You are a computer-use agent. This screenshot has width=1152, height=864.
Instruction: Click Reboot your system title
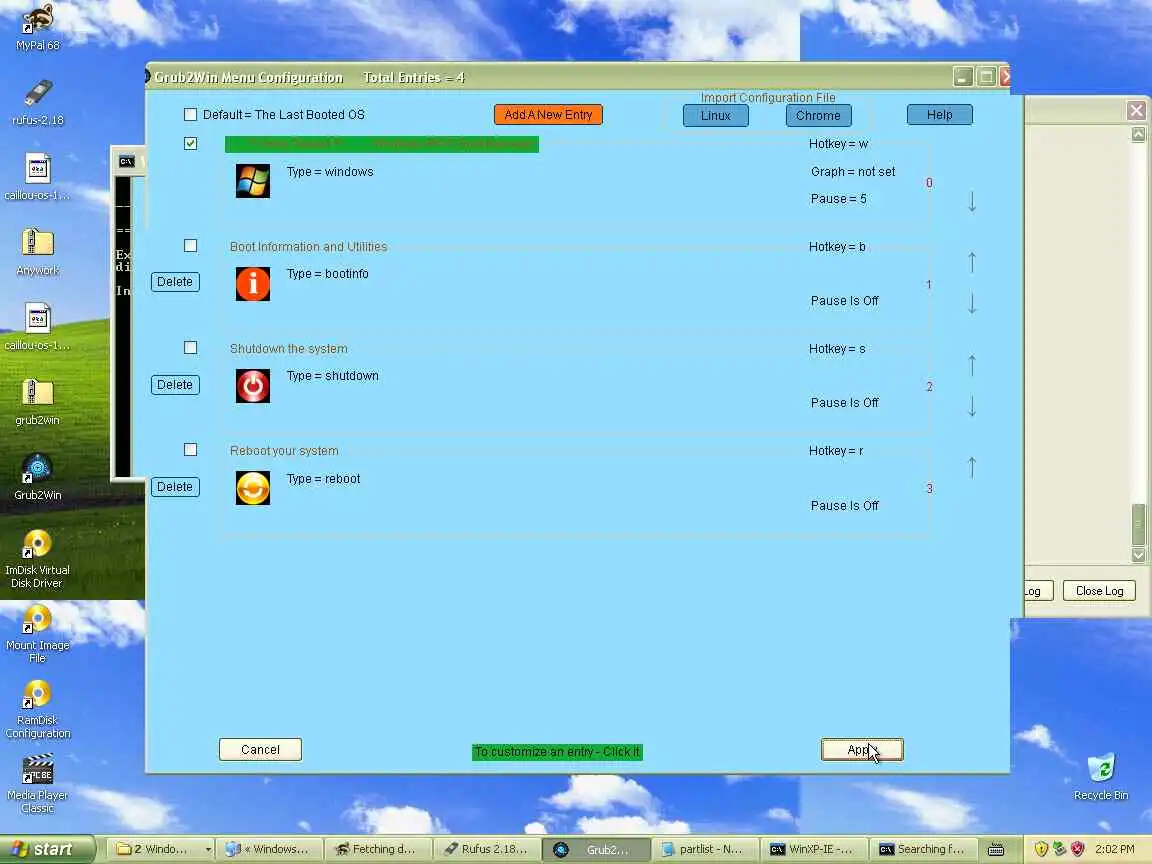point(284,450)
